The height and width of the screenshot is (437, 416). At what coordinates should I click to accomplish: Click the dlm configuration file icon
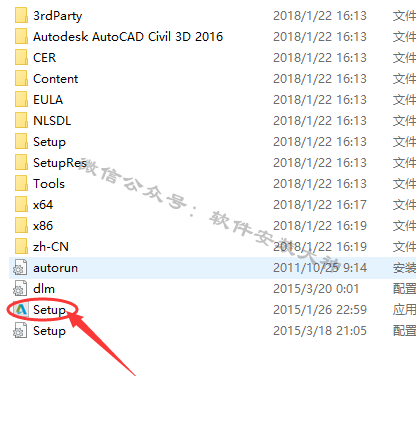pyautogui.click(x=20, y=289)
